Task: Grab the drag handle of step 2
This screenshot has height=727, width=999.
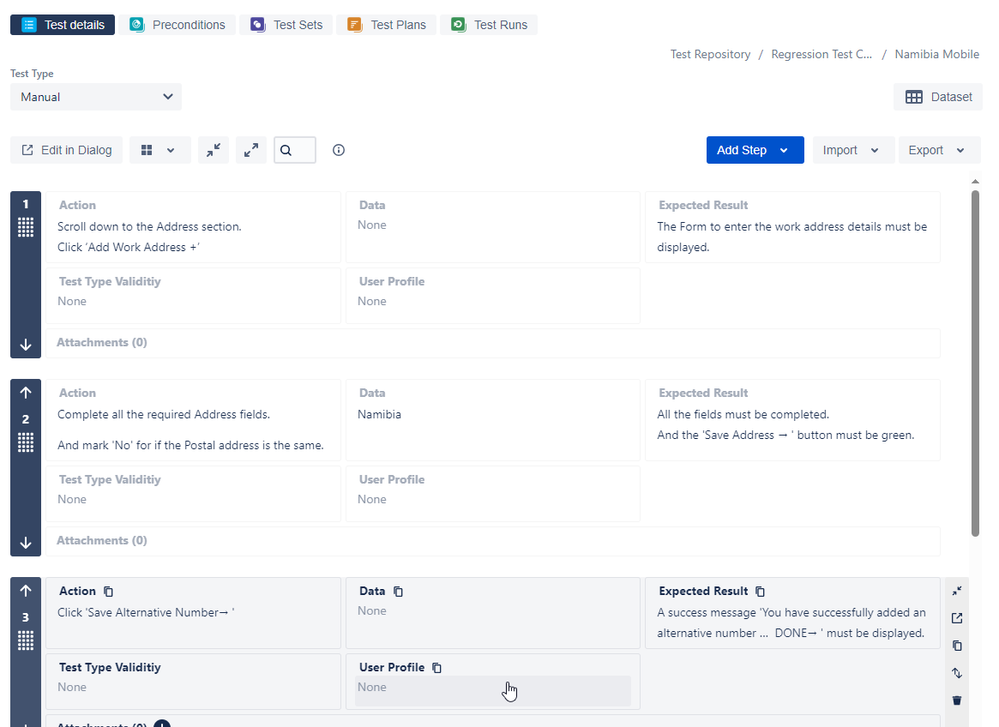Action: 25,442
